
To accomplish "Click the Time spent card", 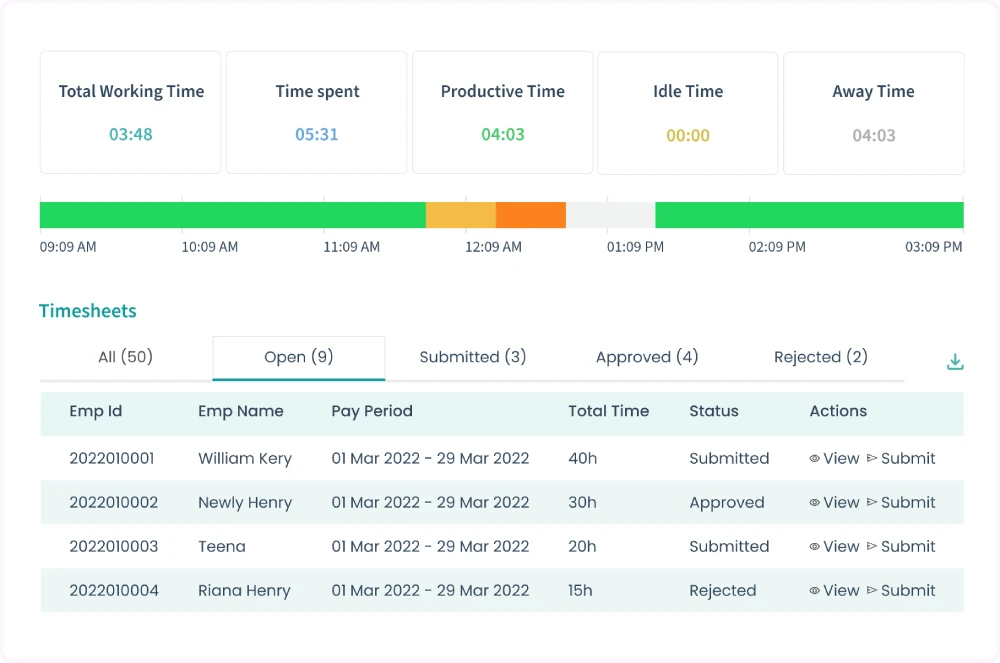I will [317, 112].
